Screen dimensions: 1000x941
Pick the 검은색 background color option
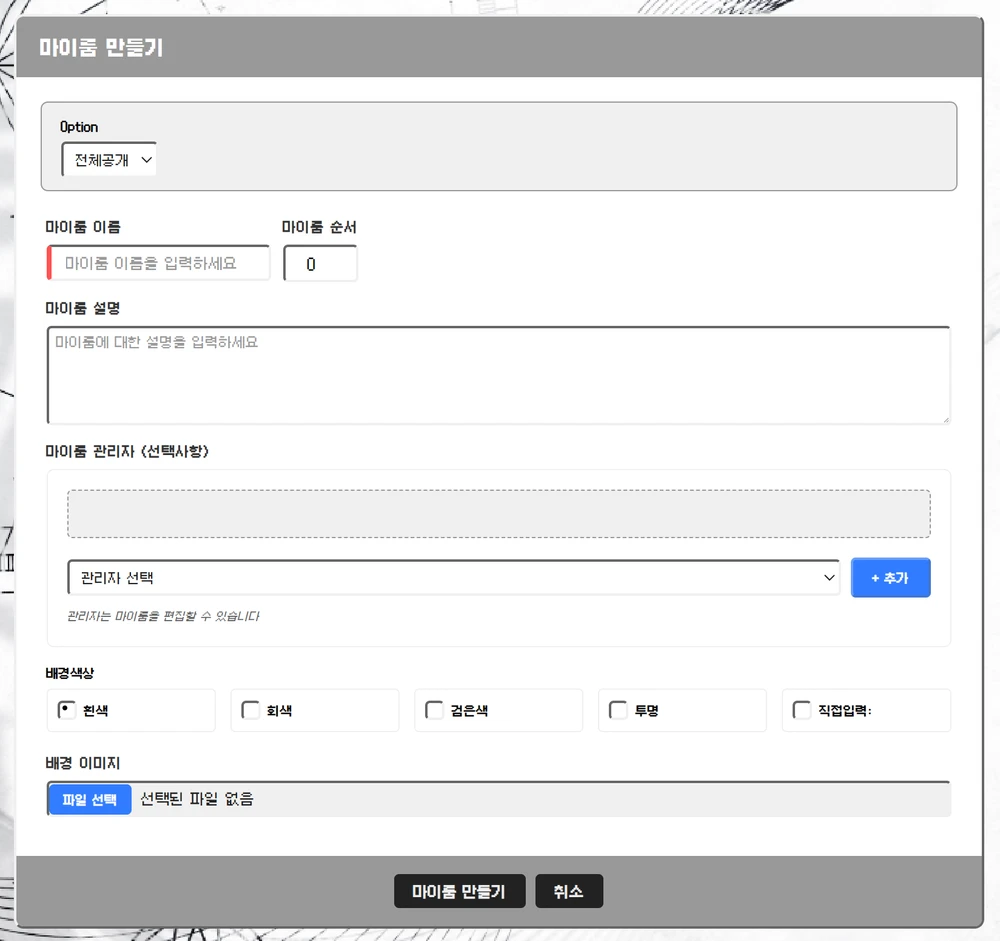pos(435,710)
